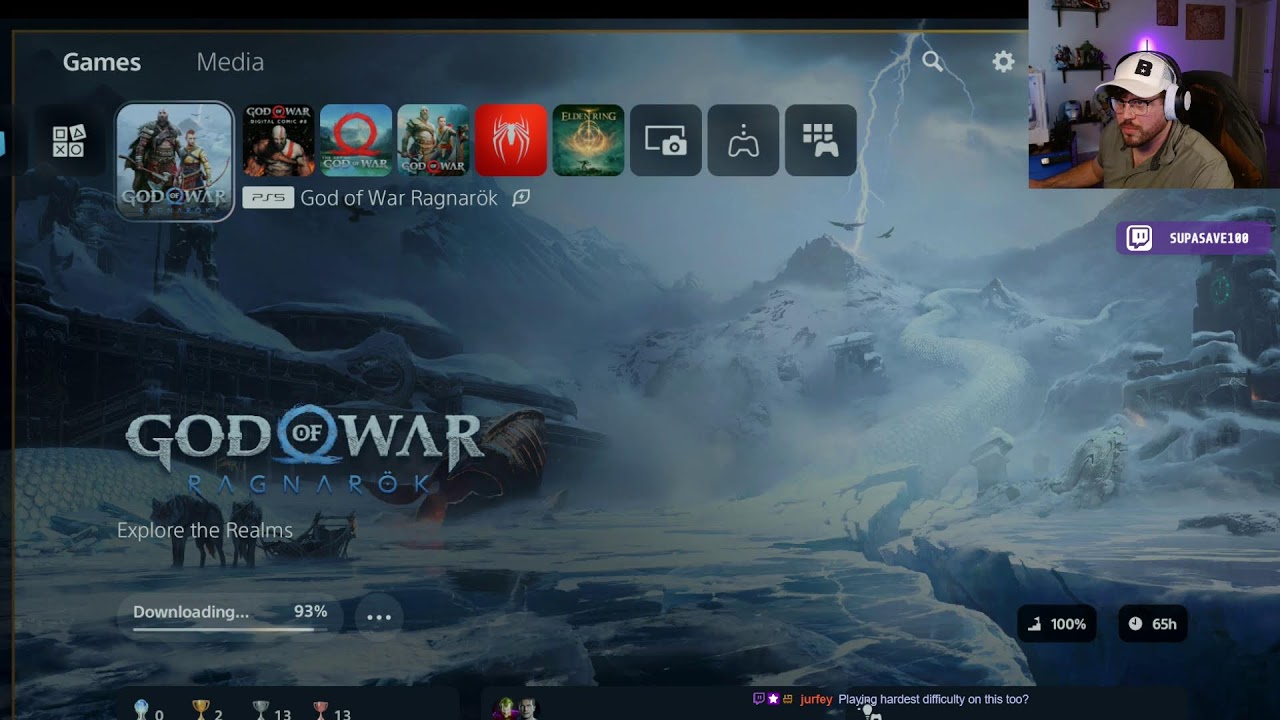Image resolution: width=1280 pixels, height=720 pixels.
Task: Select the Elden Ring game tile
Action: click(588, 140)
